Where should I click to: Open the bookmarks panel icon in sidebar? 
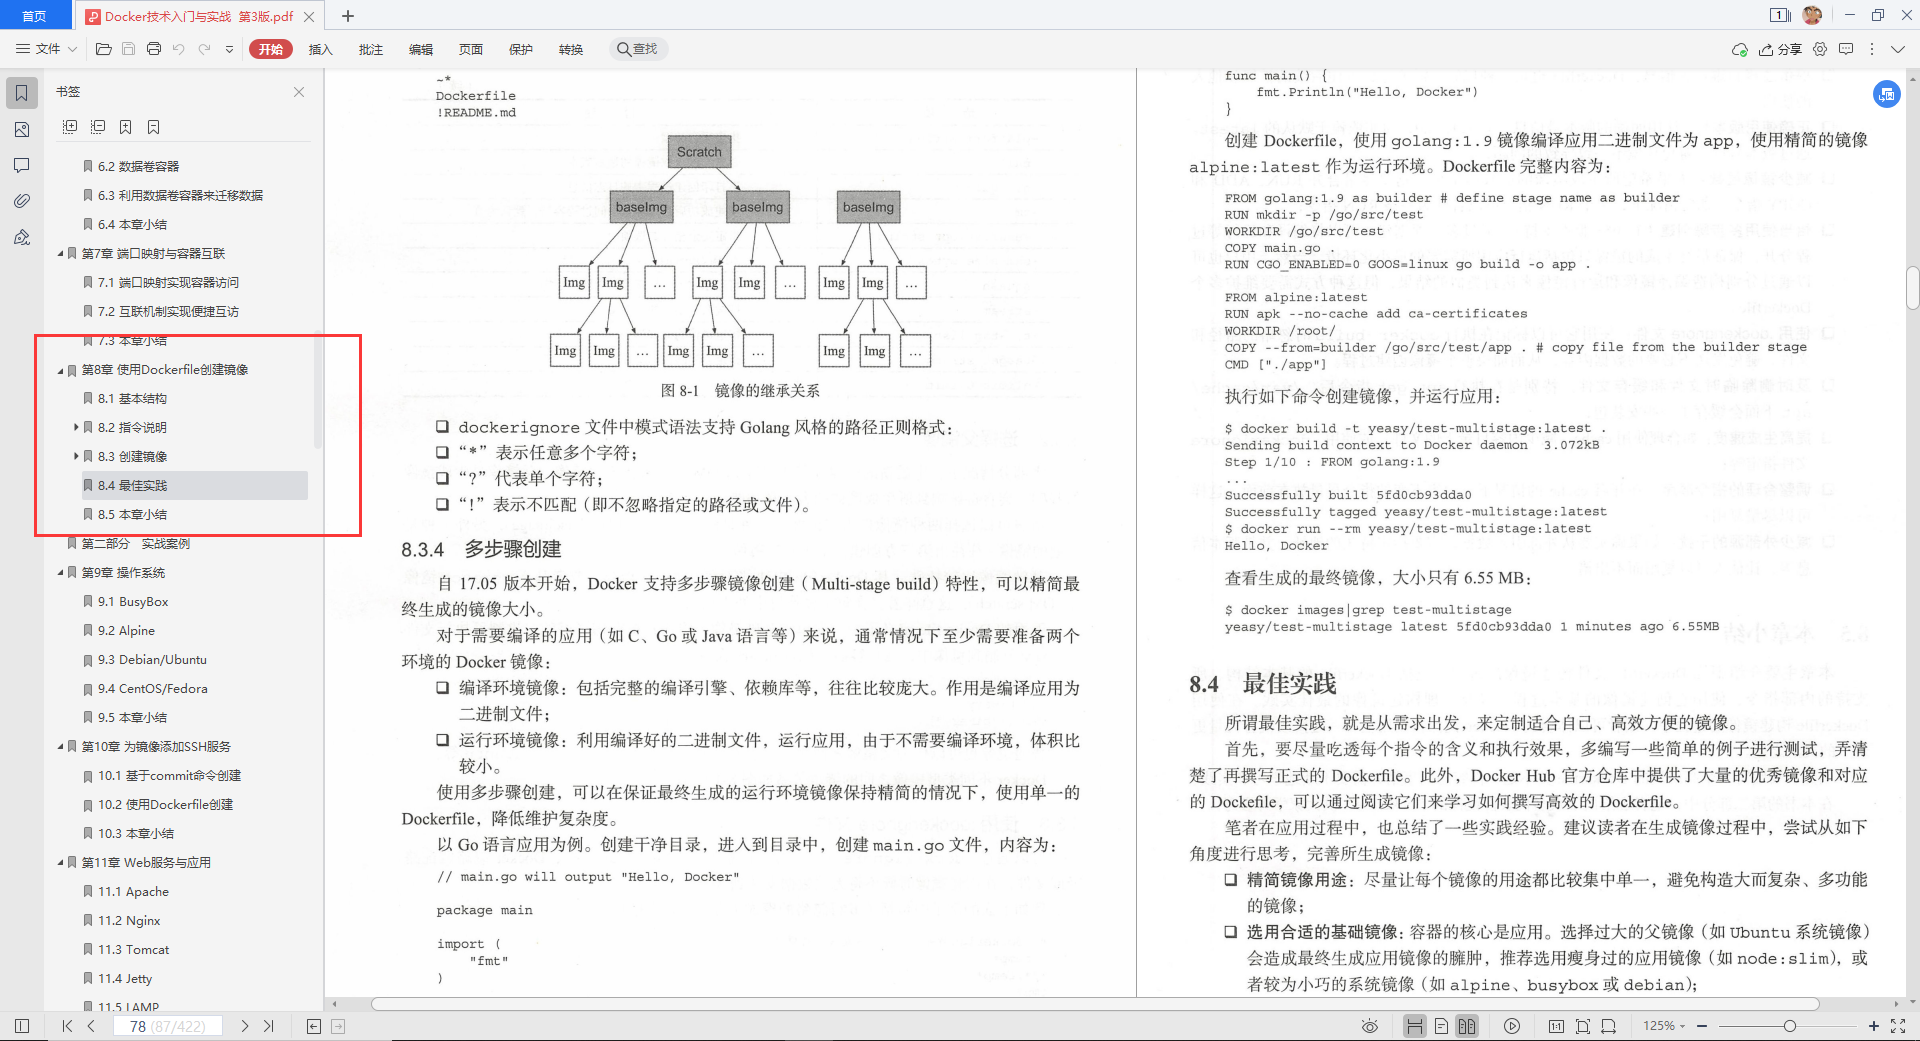tap(21, 93)
